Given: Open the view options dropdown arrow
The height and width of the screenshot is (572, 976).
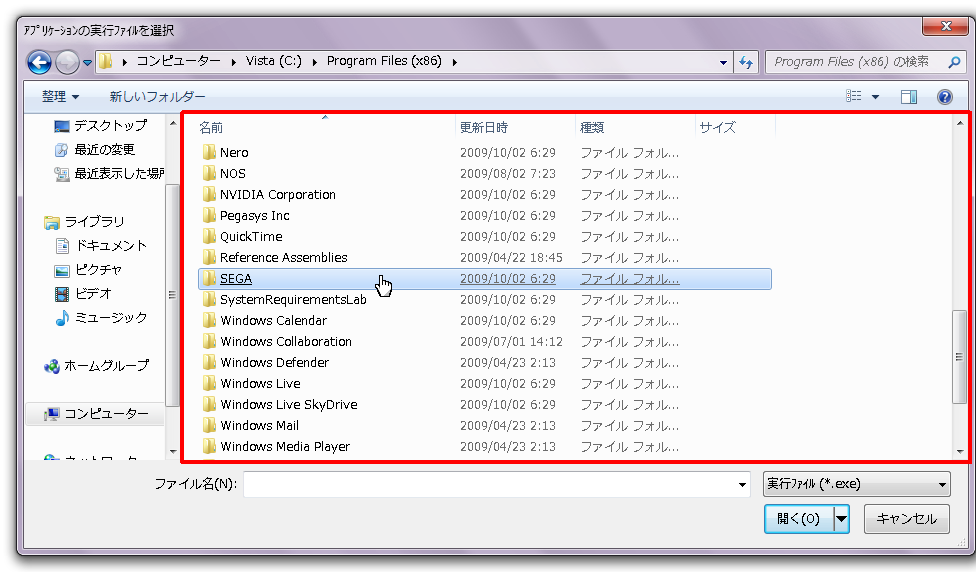Looking at the screenshot, I should click(875, 96).
